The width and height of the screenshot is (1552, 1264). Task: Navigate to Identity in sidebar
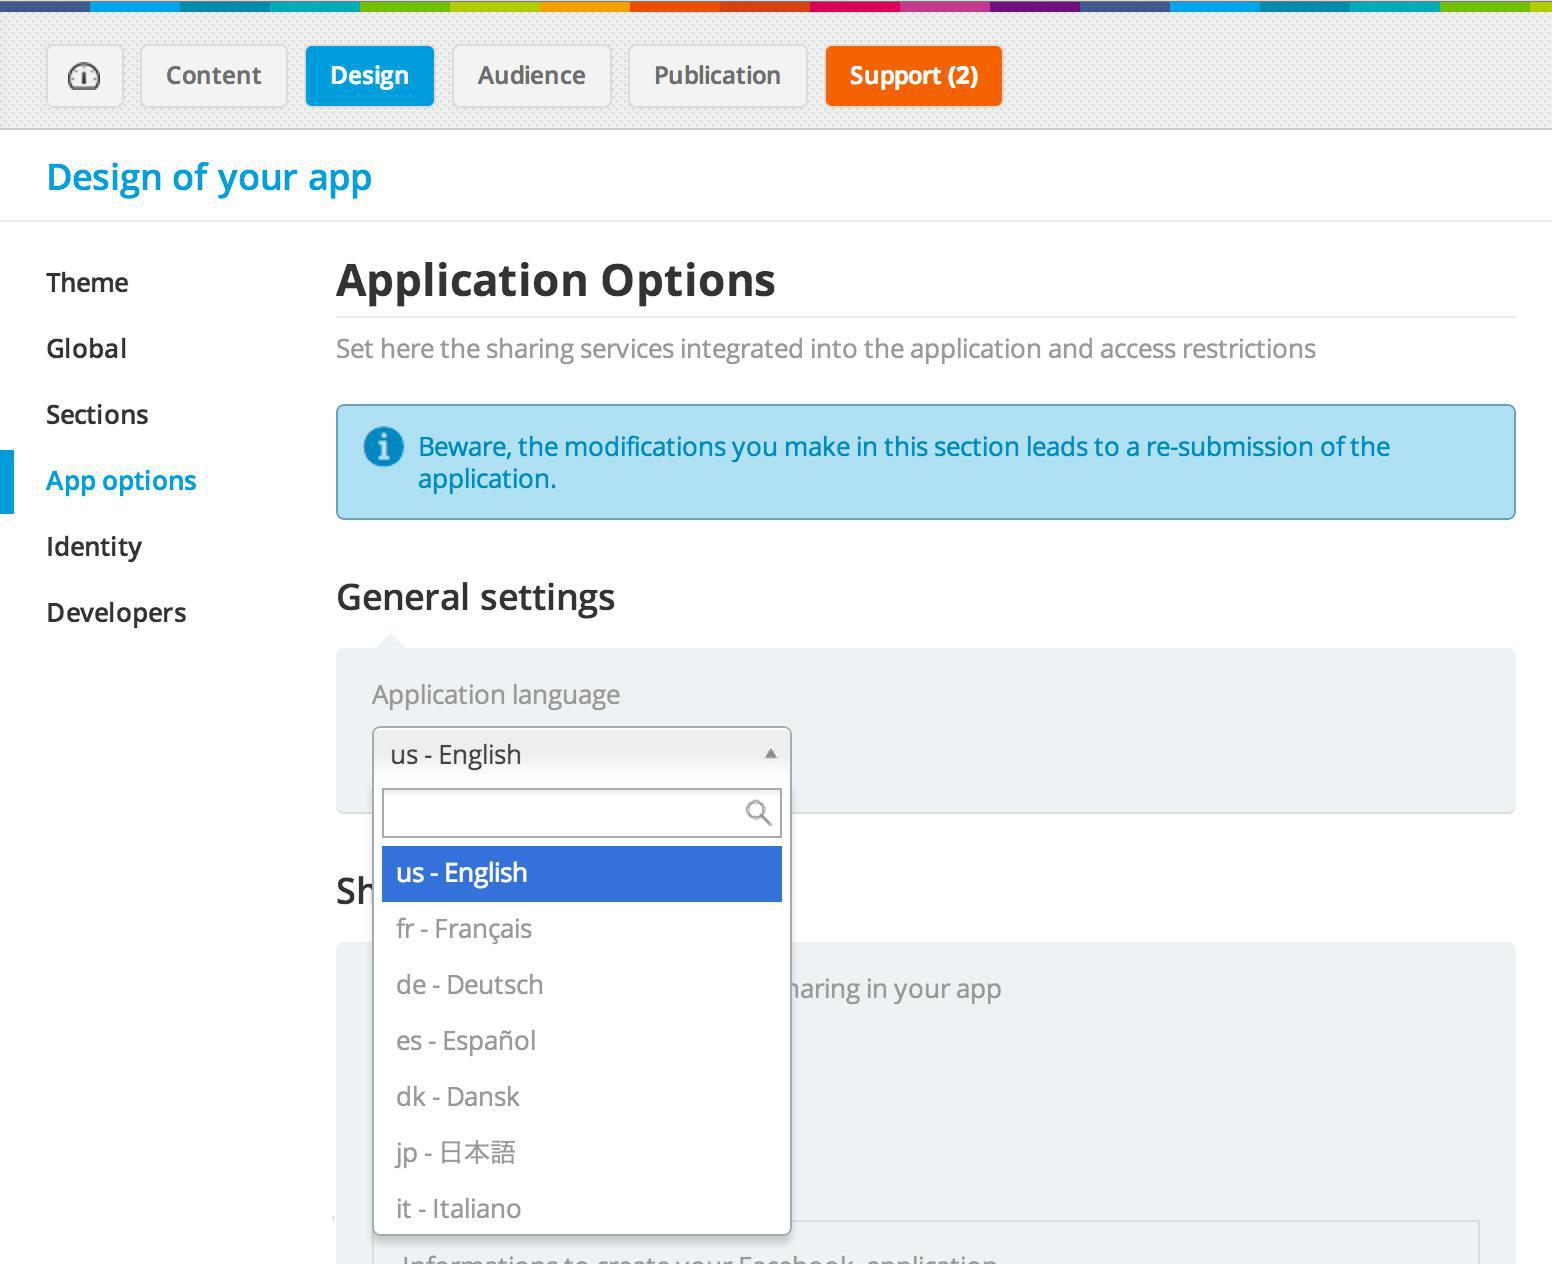click(x=94, y=547)
